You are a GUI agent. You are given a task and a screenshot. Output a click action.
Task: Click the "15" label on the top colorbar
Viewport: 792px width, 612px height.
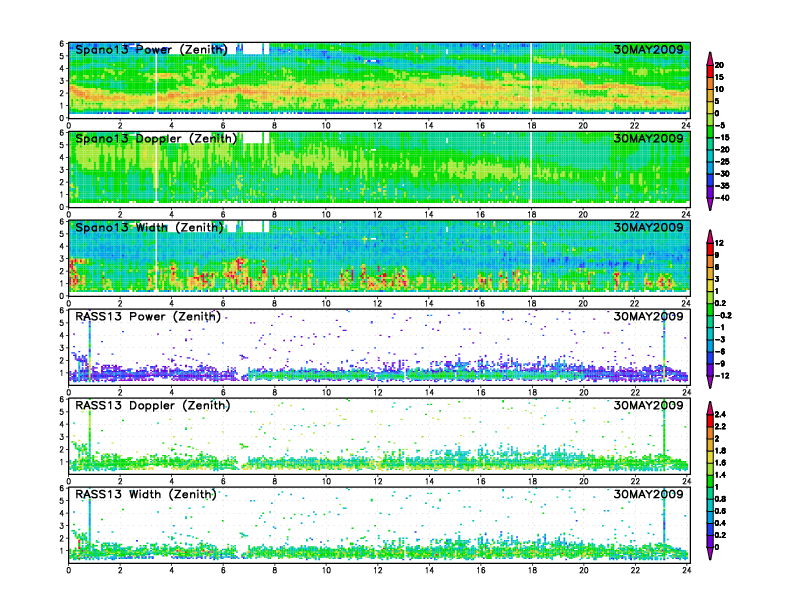719,77
